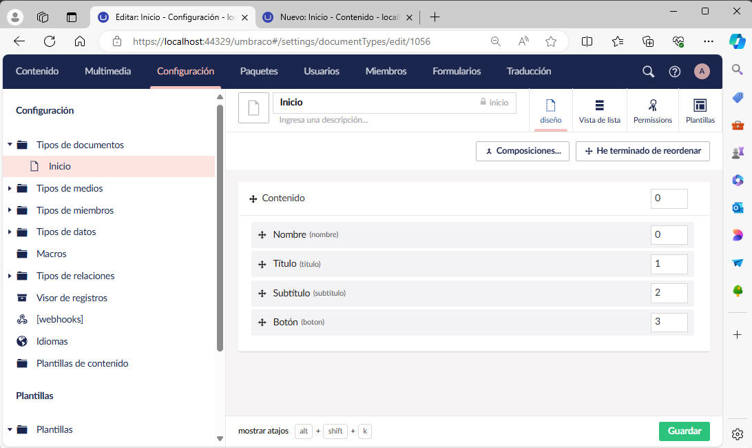This screenshot has height=448, width=752.
Task: Expand the Tipos de medios tree node
Action: click(x=10, y=189)
